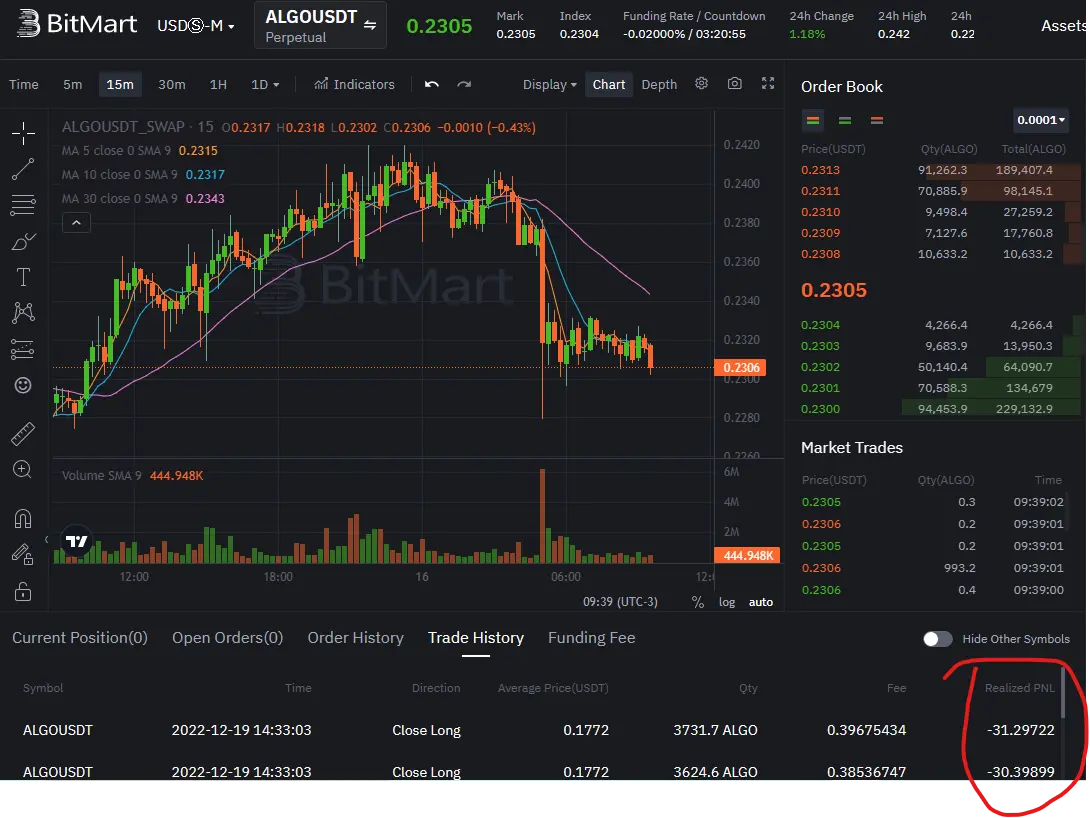
Task: Select the 5m timeframe
Action: [72, 84]
